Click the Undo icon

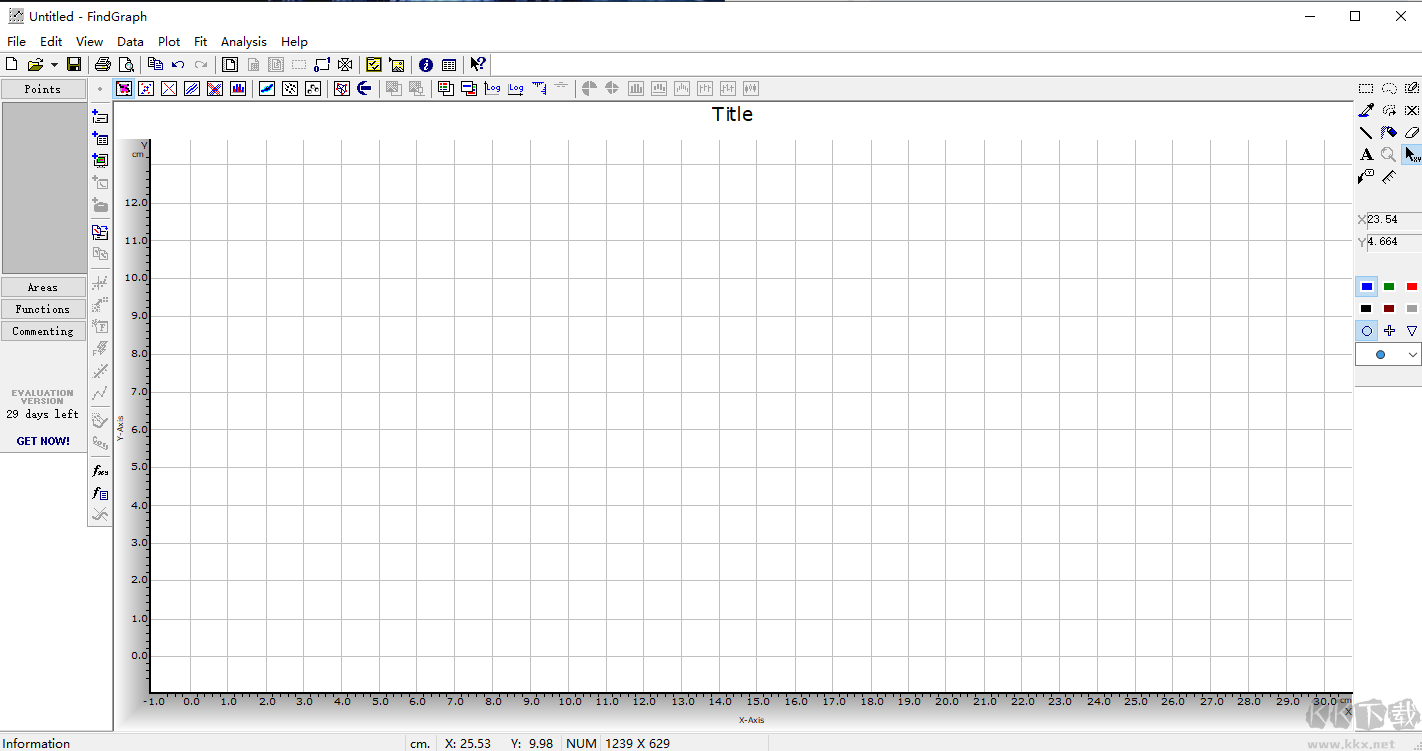(177, 64)
